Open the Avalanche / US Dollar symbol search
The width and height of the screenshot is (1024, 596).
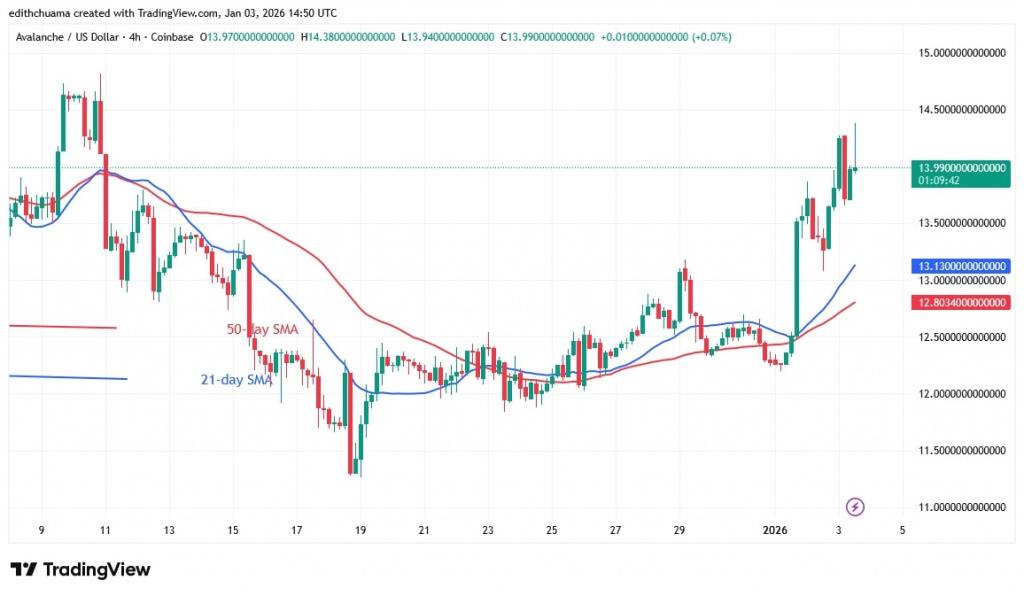point(70,35)
